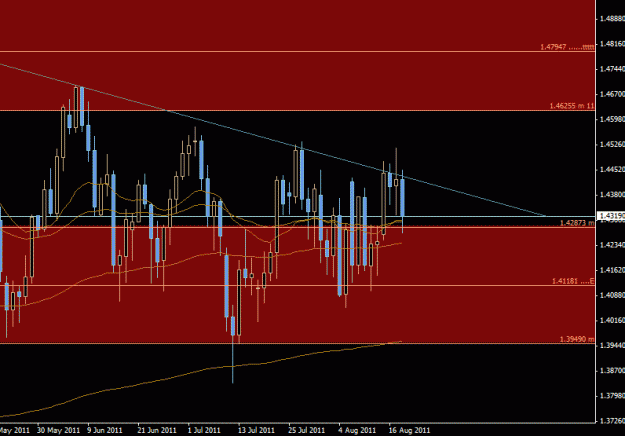Click the 1.4234 price scale value
This screenshot has width=625, height=436.
click(x=612, y=245)
